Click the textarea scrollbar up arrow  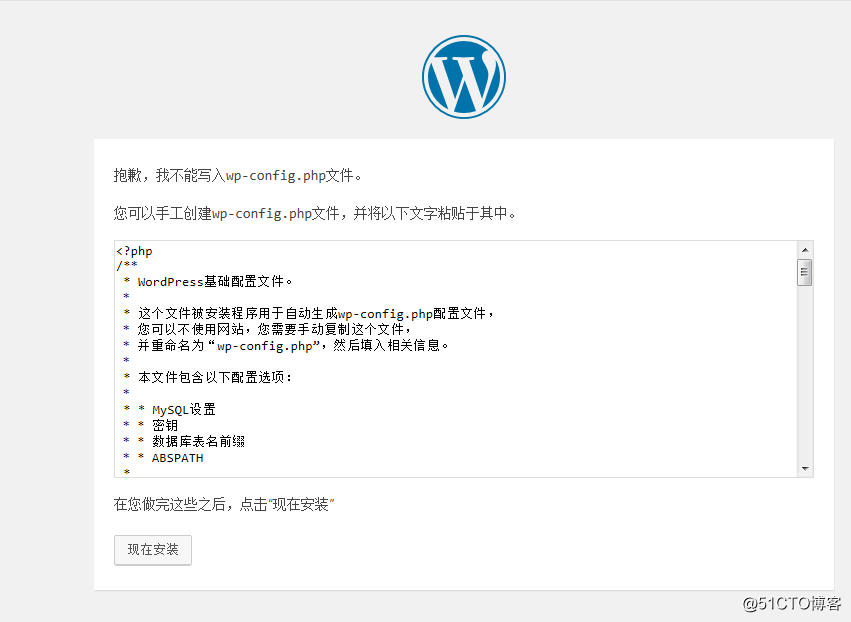tap(805, 250)
